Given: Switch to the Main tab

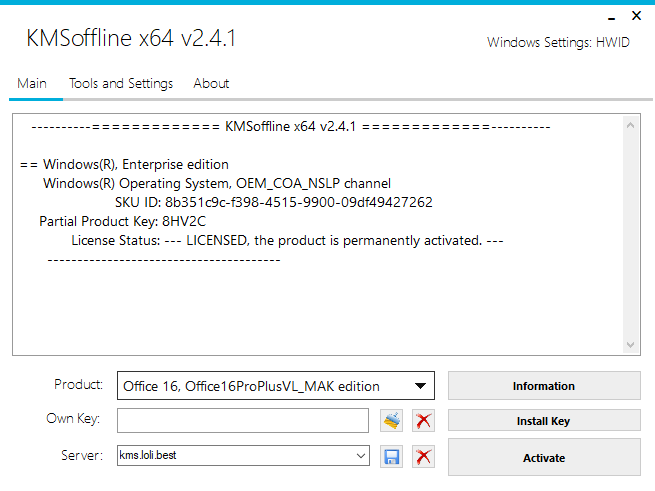Looking at the screenshot, I should [x=32, y=84].
